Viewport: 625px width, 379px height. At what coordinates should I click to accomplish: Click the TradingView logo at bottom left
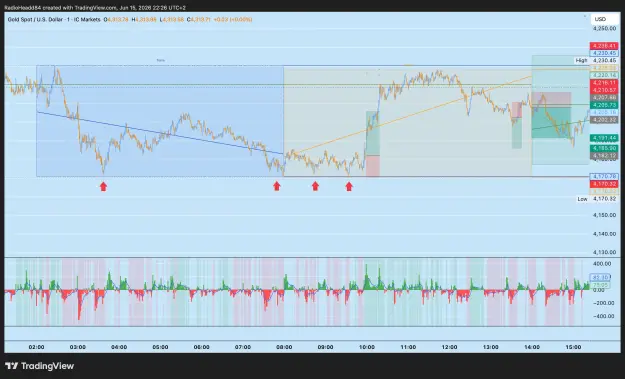39,366
